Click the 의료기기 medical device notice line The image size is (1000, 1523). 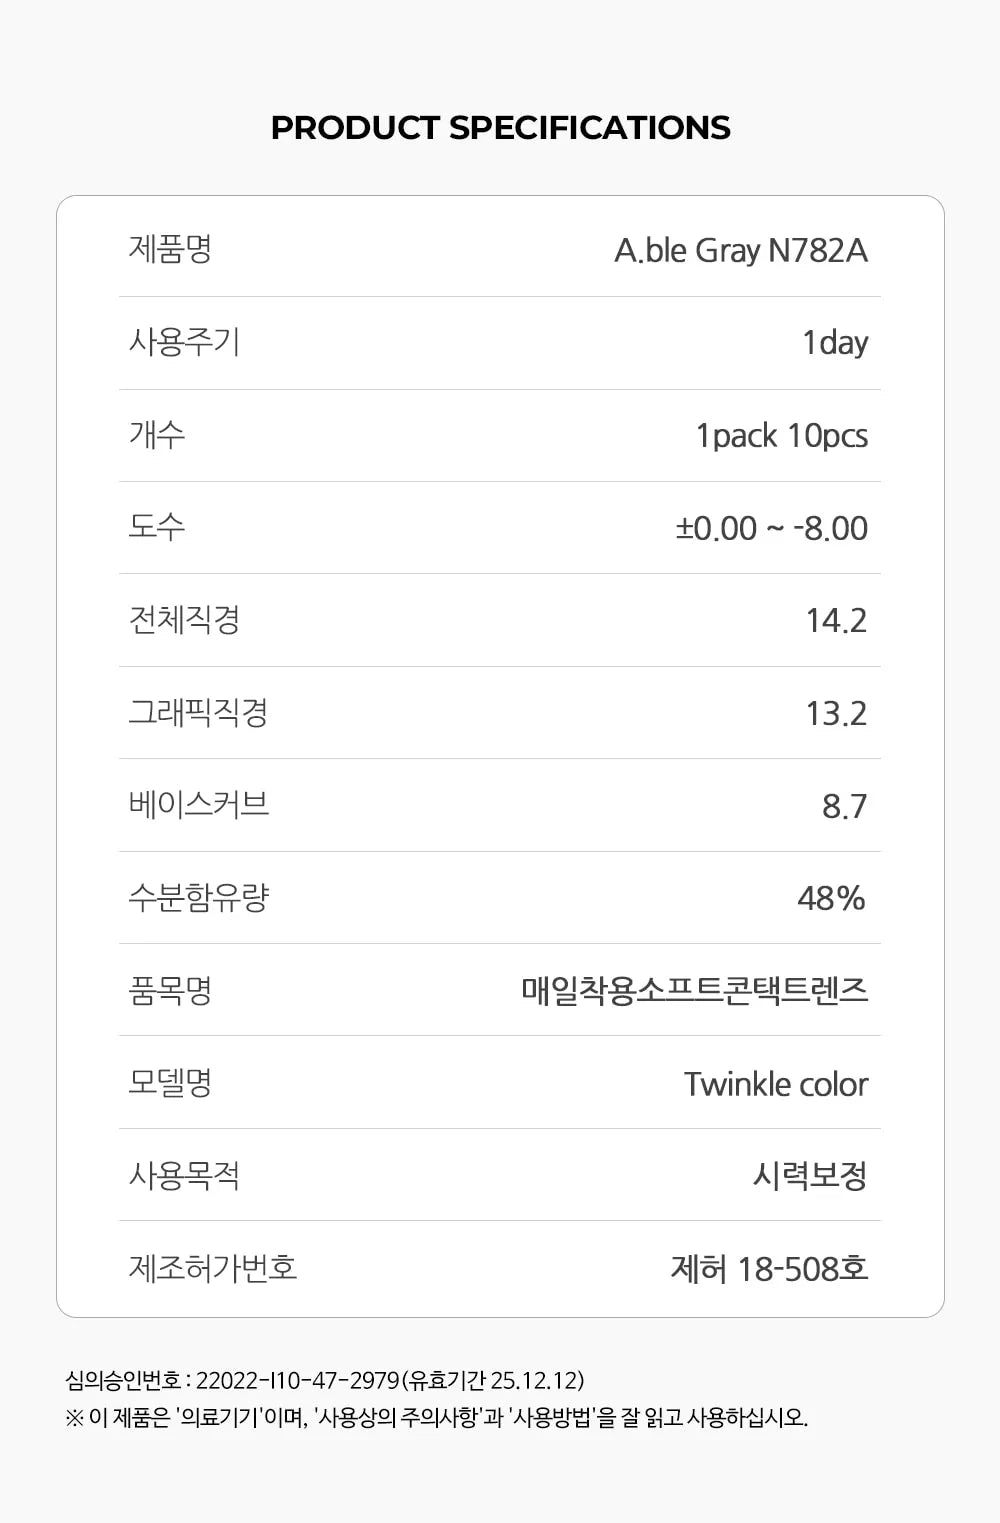tap(436, 1417)
